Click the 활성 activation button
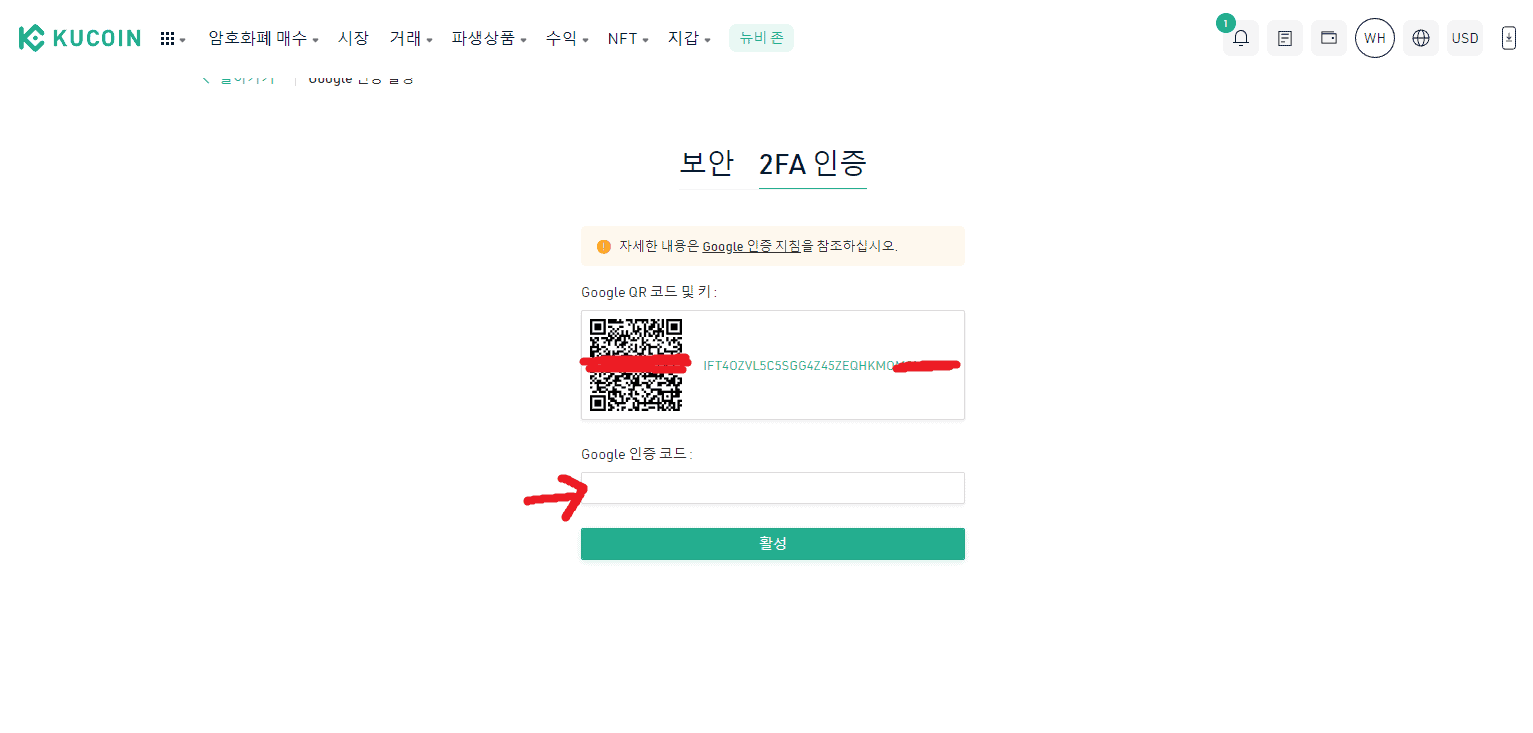The height and width of the screenshot is (733, 1533). pos(772,543)
